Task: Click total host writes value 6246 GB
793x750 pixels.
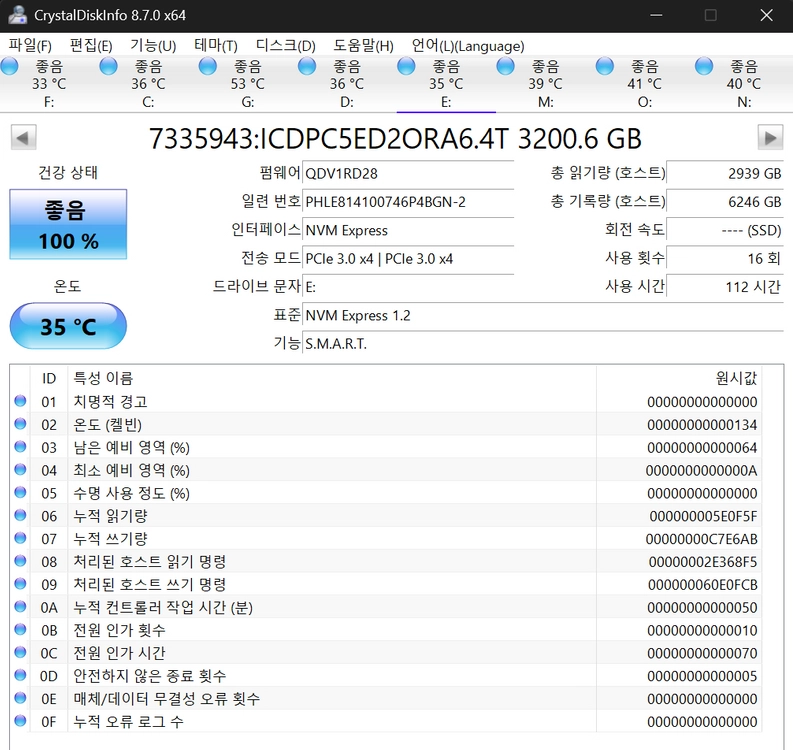Action: coord(725,202)
